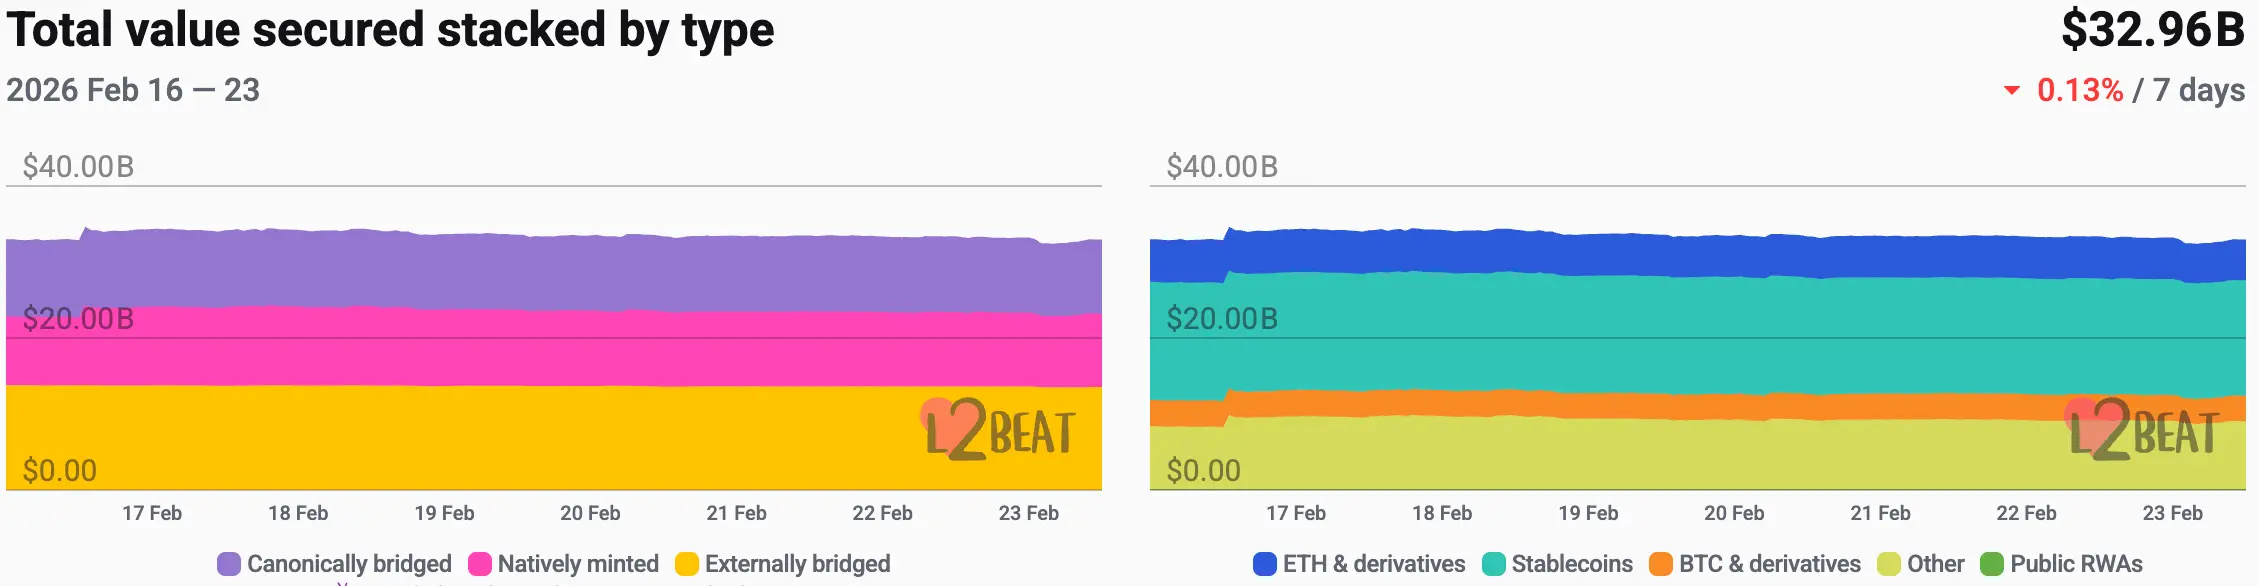The height and width of the screenshot is (586, 2258).
Task: Click the red downward trend arrow icon
Action: [2012, 91]
